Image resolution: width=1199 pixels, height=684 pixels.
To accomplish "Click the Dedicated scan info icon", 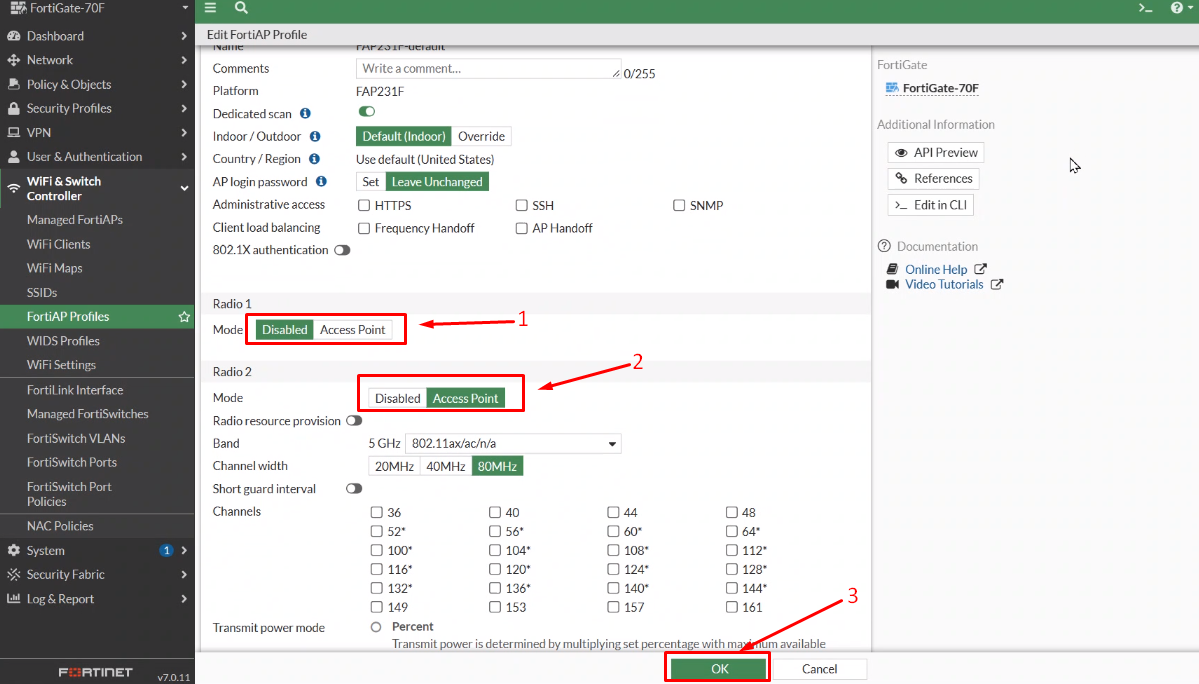I will [x=305, y=113].
